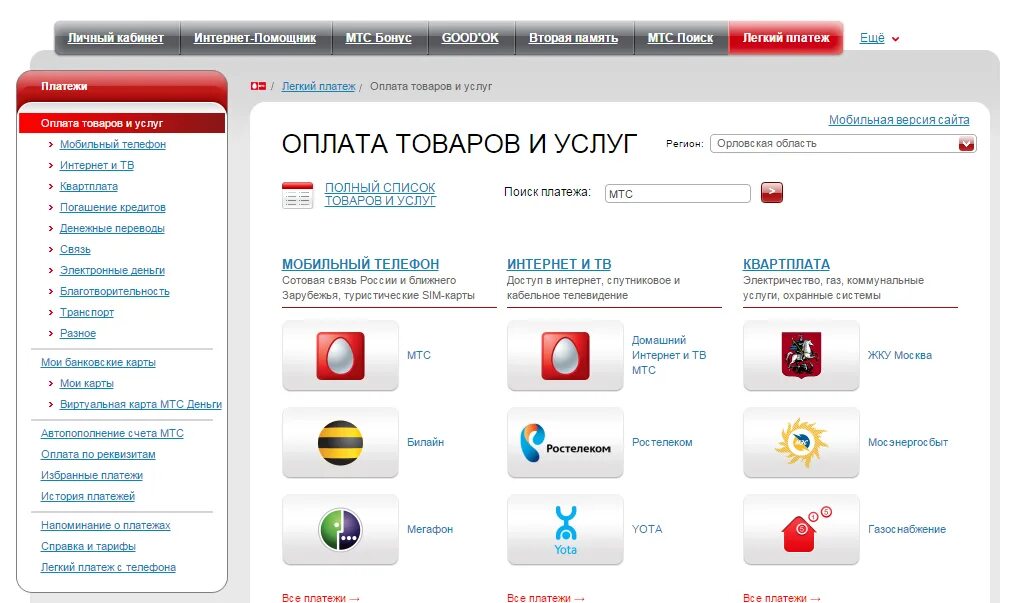
Task: Click the MTS egg logo tile under Мобильный телефон
Action: click(x=340, y=355)
